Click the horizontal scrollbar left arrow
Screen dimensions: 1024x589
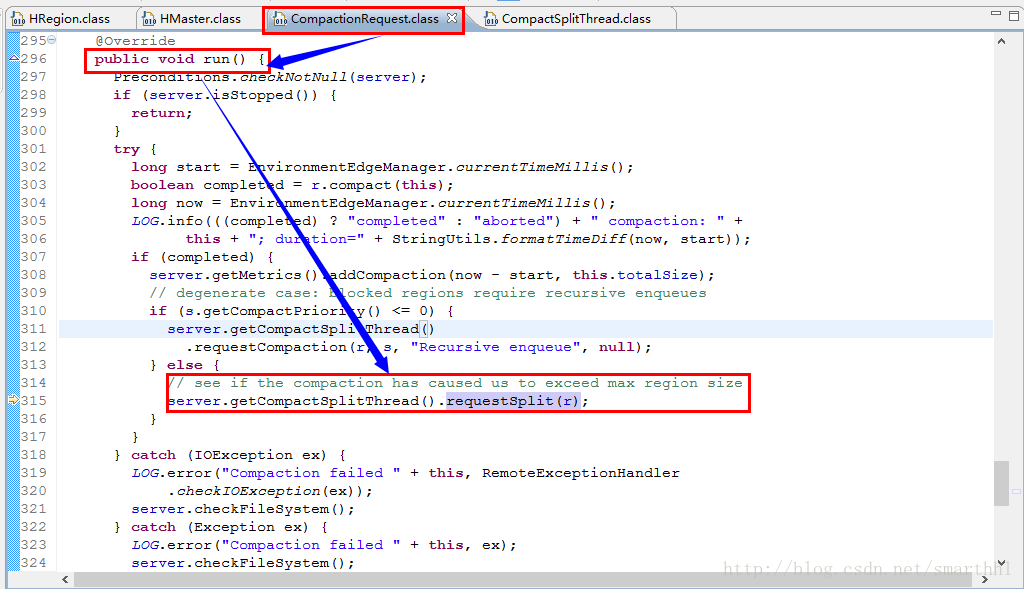click(x=65, y=579)
